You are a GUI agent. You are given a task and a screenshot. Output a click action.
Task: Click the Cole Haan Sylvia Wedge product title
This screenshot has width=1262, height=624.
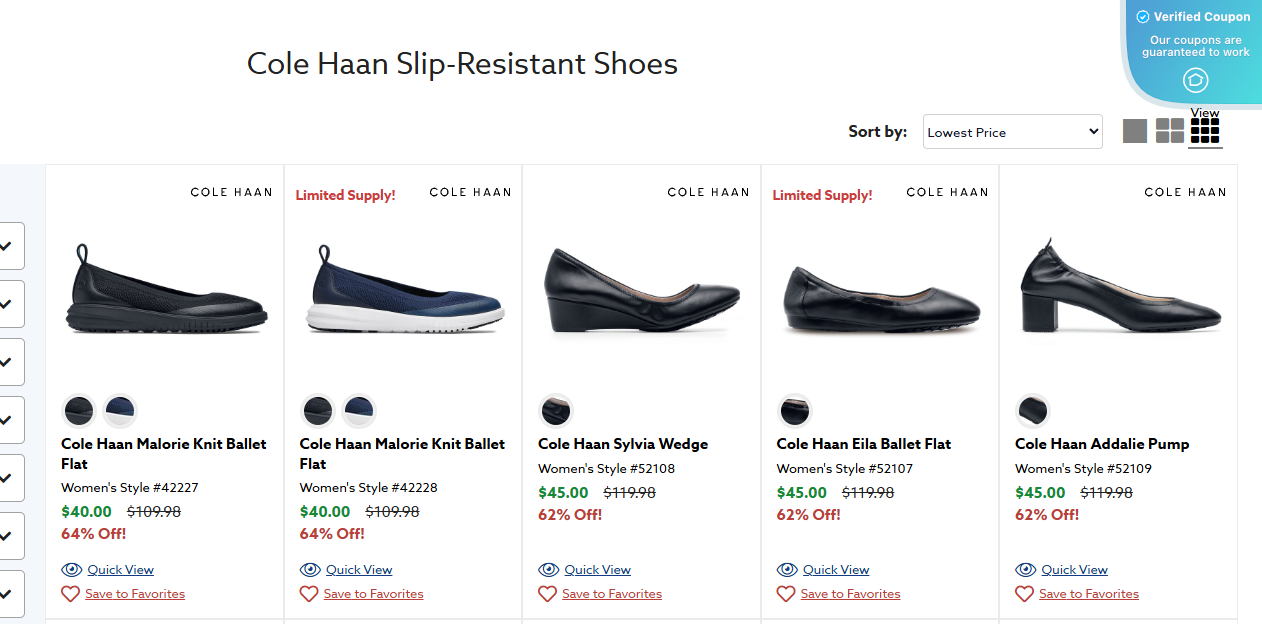pos(623,443)
